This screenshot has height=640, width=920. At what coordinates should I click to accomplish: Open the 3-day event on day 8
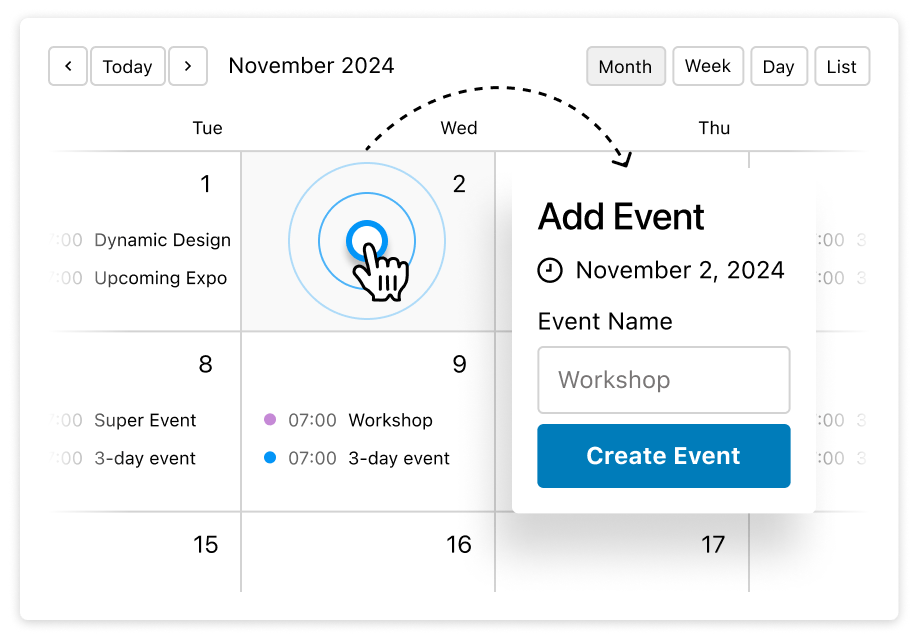coord(144,458)
